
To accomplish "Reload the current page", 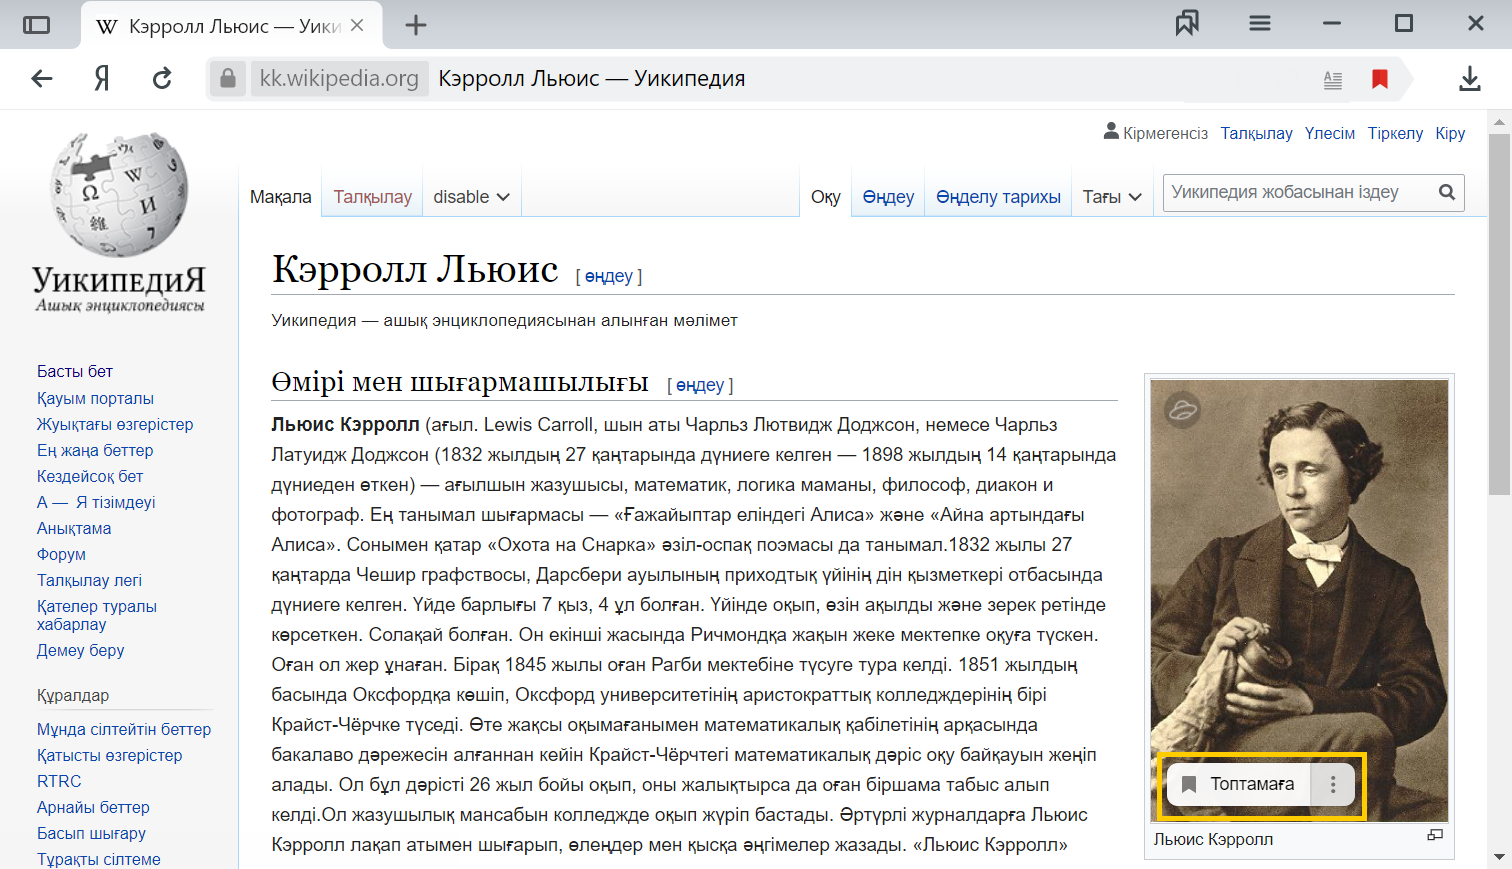I will pyautogui.click(x=162, y=78).
